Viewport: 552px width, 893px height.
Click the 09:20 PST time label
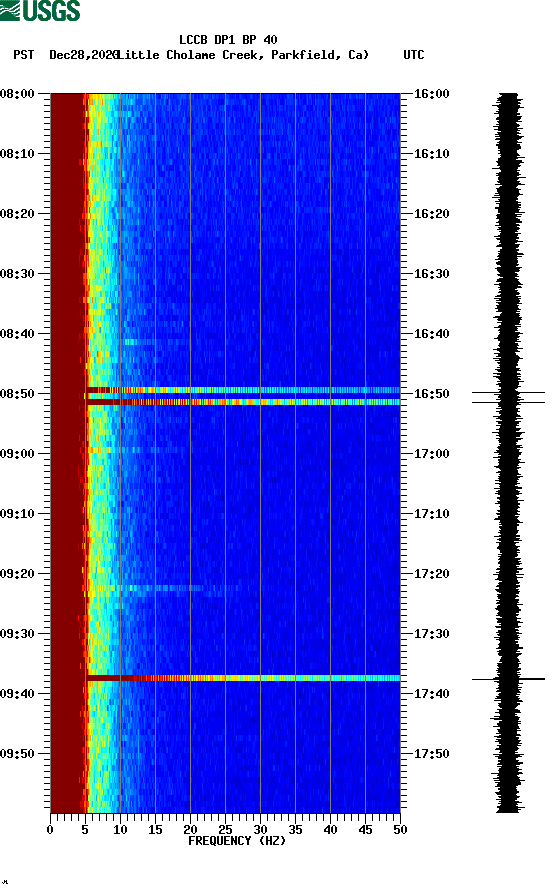click(x=17, y=574)
